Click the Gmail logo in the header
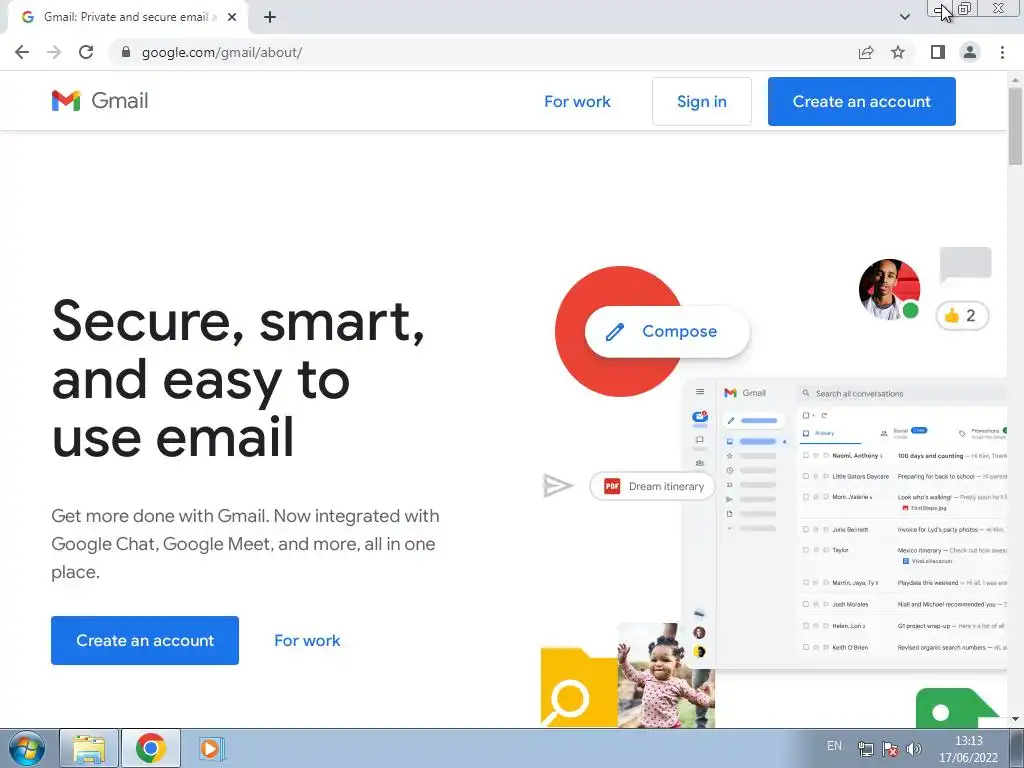1024x768 pixels. coord(100,101)
